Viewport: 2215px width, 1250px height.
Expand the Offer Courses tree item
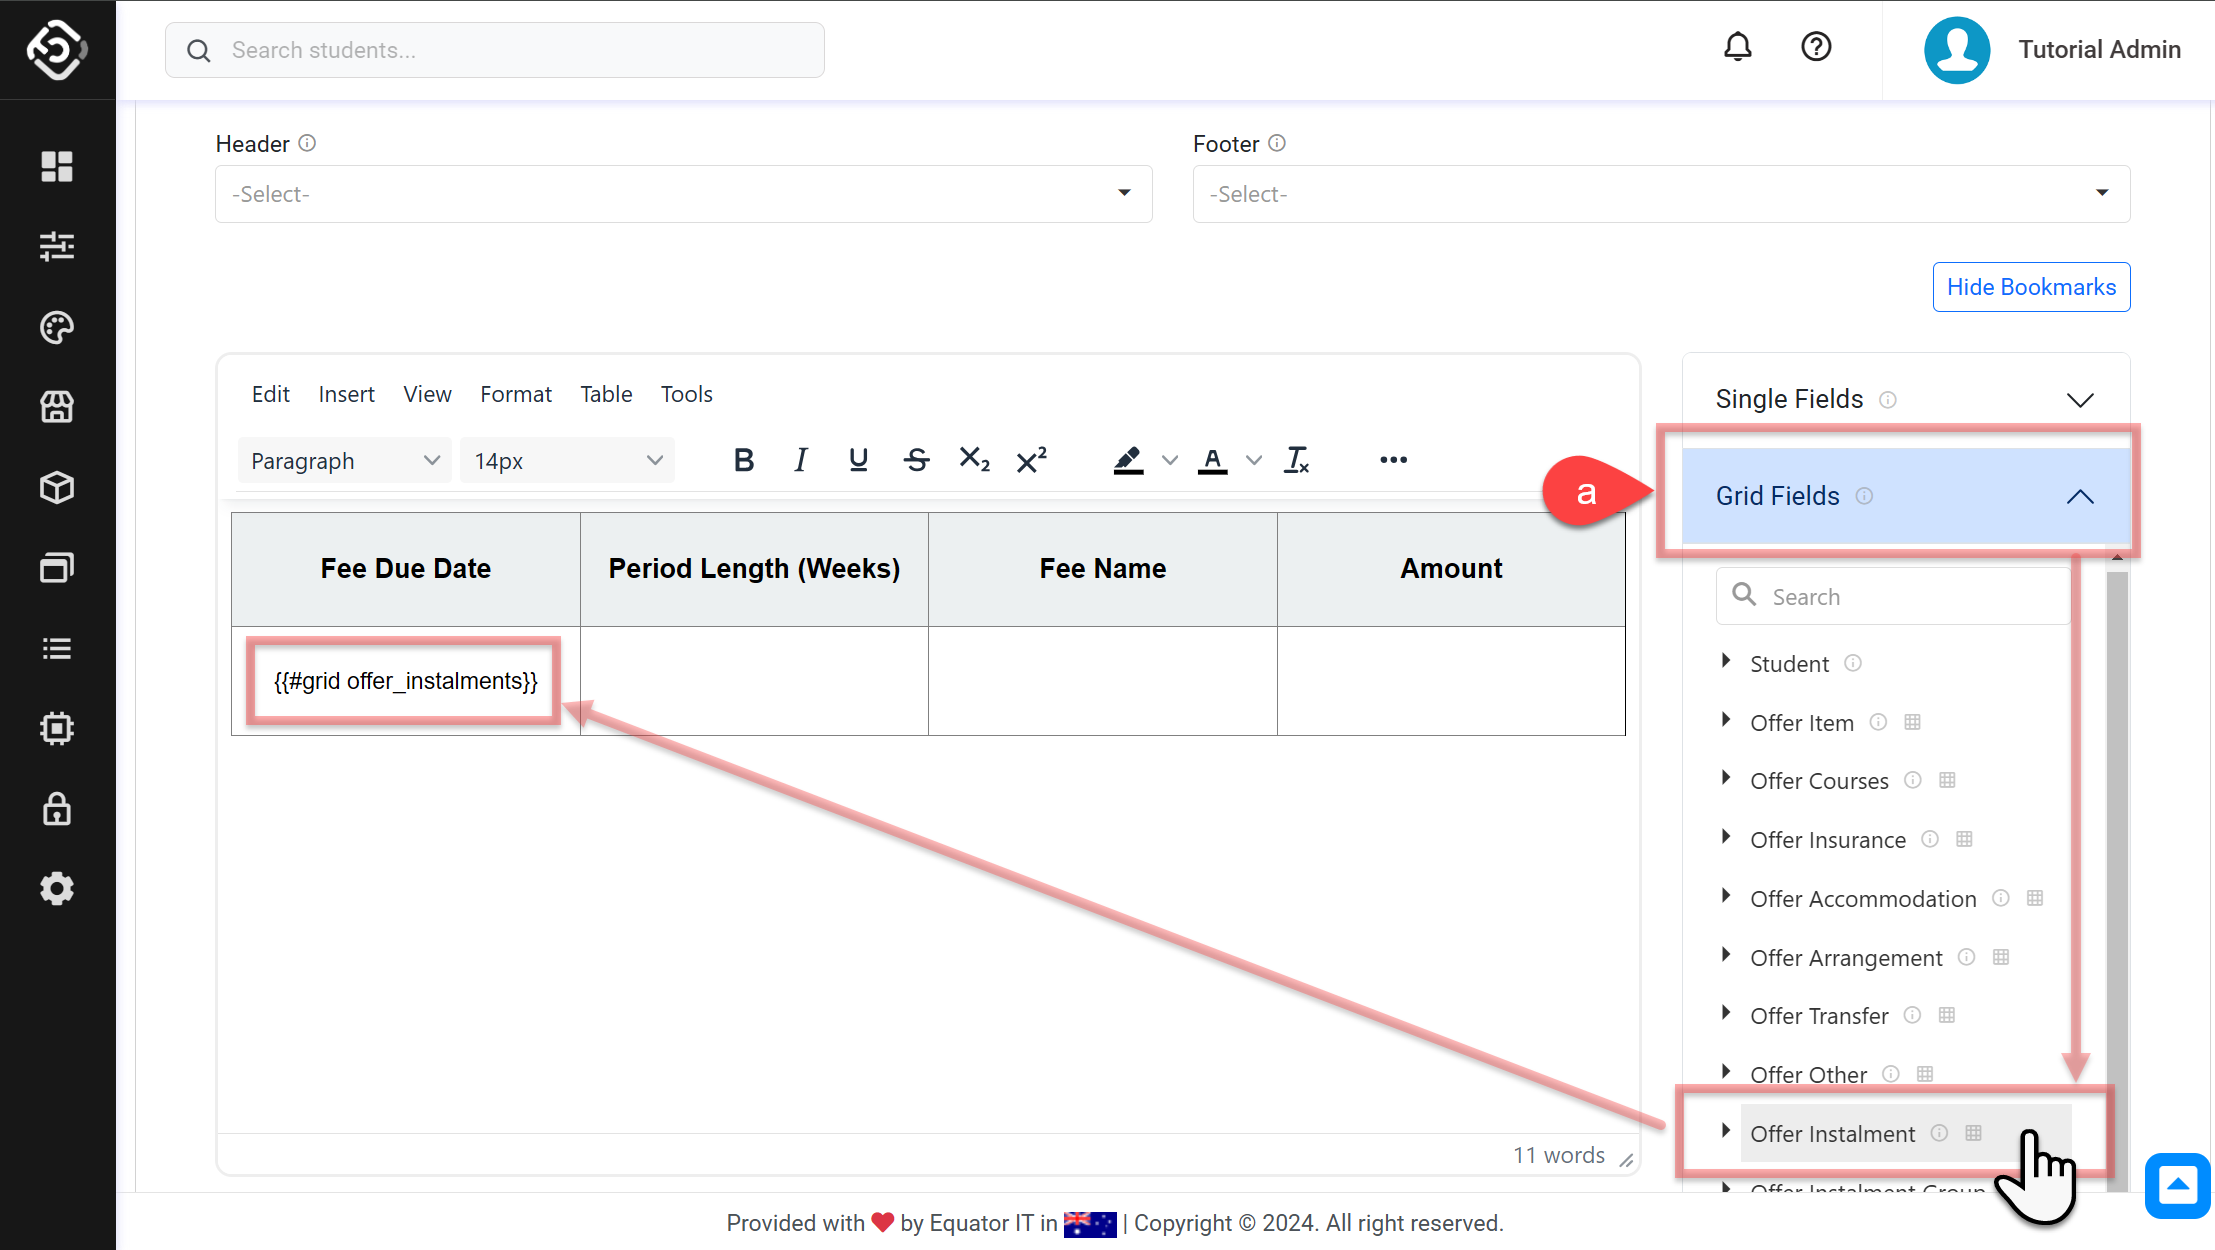(1726, 779)
